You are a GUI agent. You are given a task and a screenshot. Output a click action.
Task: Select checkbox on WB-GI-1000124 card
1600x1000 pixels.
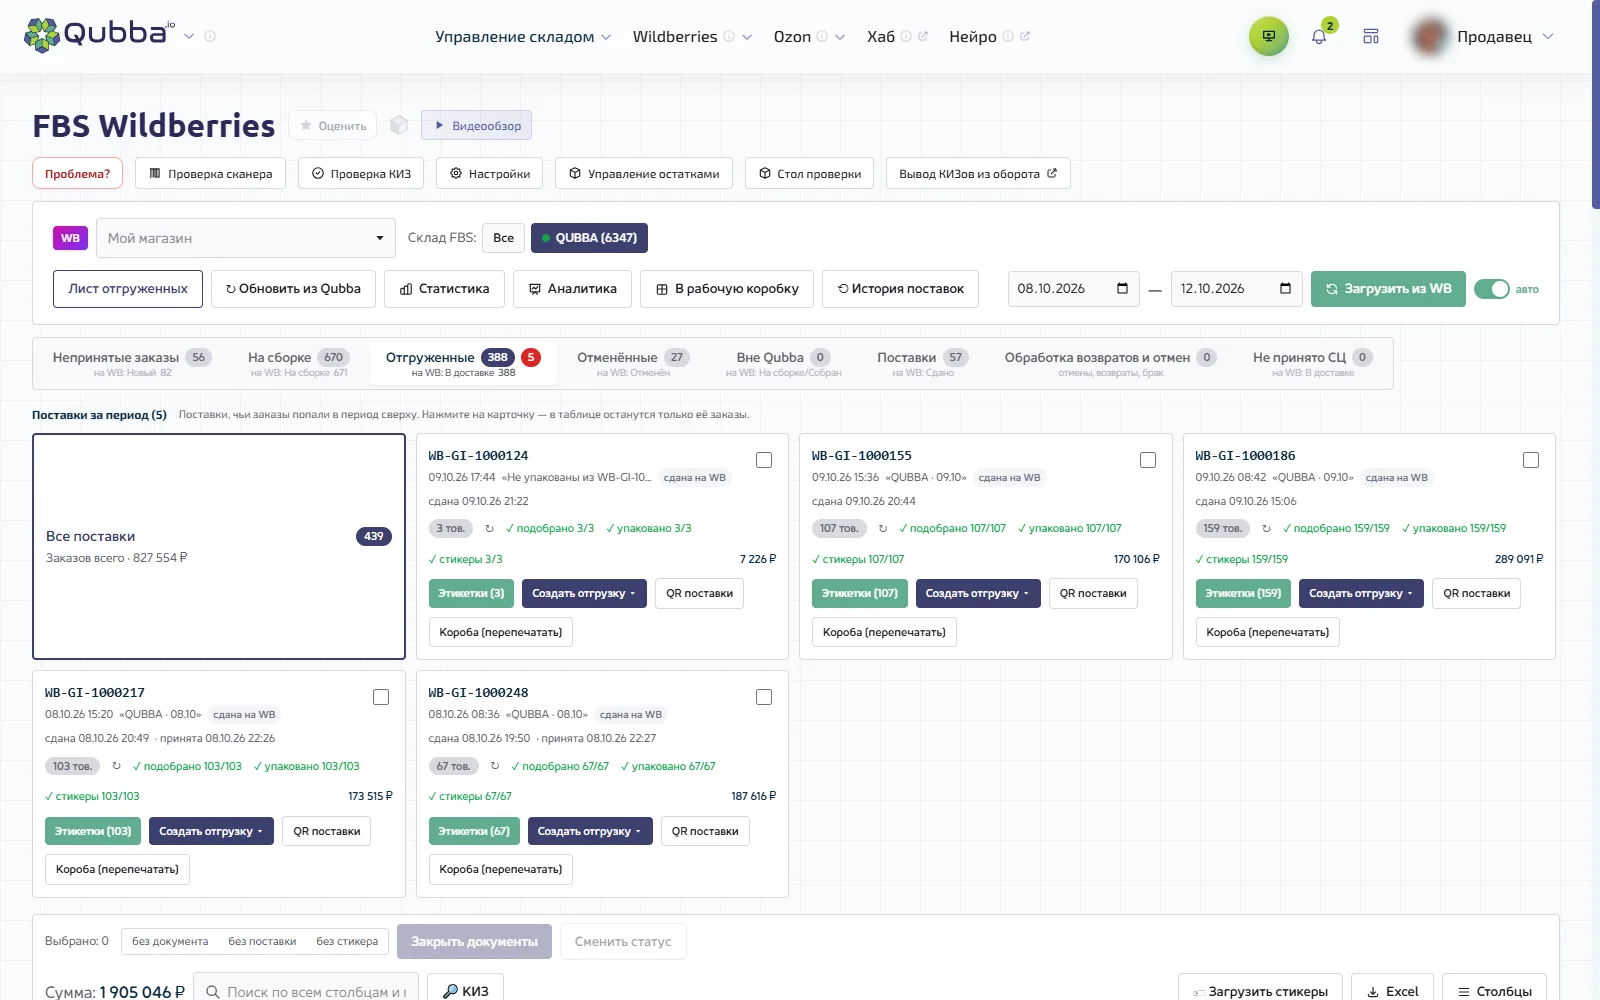click(x=764, y=460)
